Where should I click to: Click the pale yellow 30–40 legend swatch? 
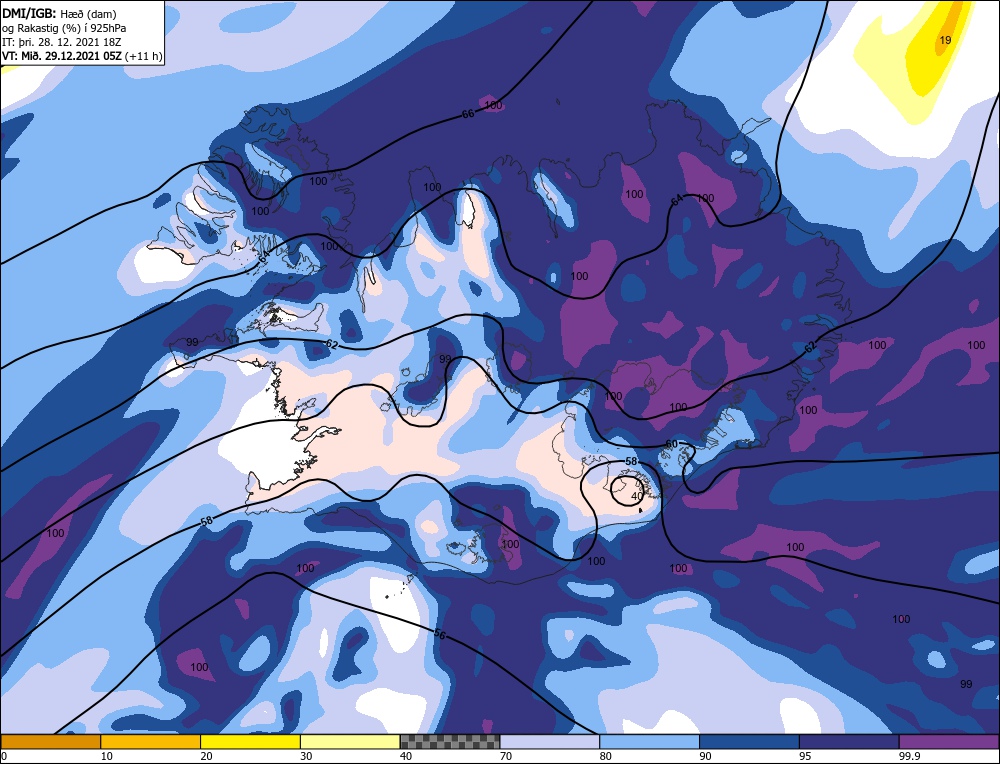coord(350,741)
